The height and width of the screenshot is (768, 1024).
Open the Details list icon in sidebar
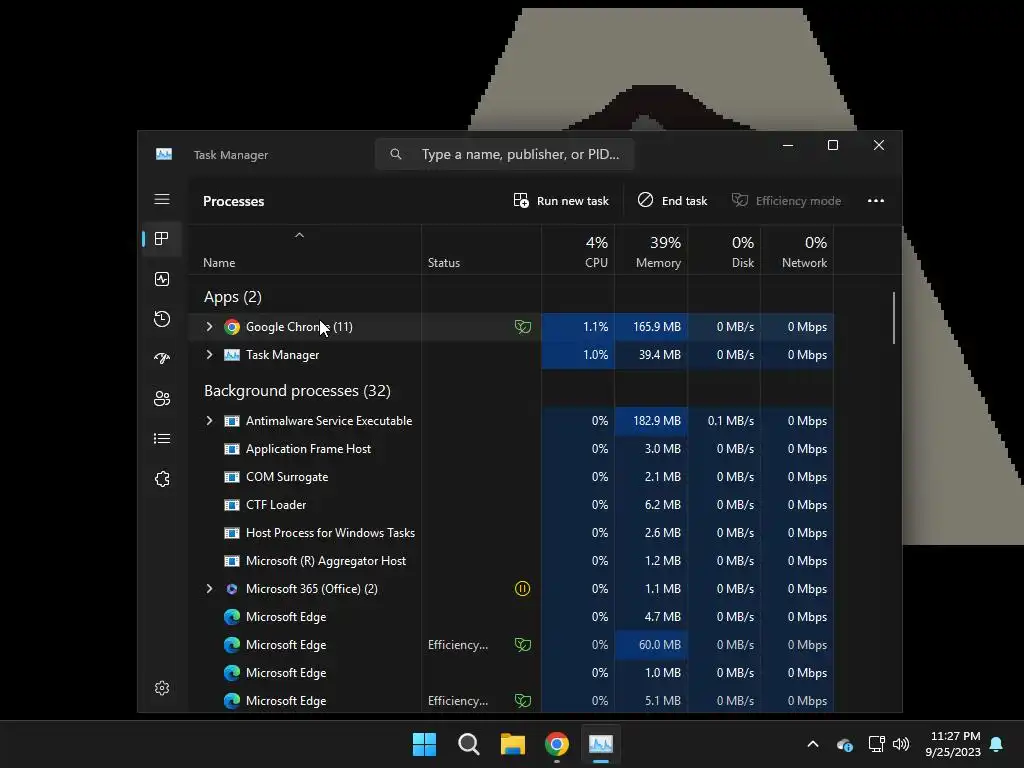click(162, 438)
